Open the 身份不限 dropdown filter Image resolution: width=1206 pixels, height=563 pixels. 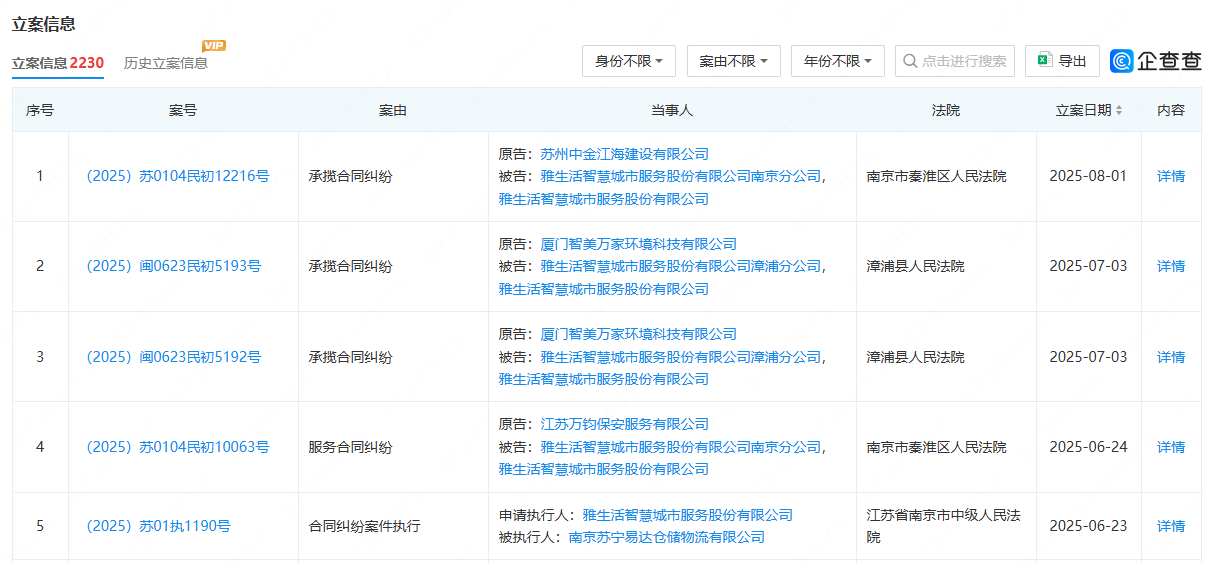(629, 61)
